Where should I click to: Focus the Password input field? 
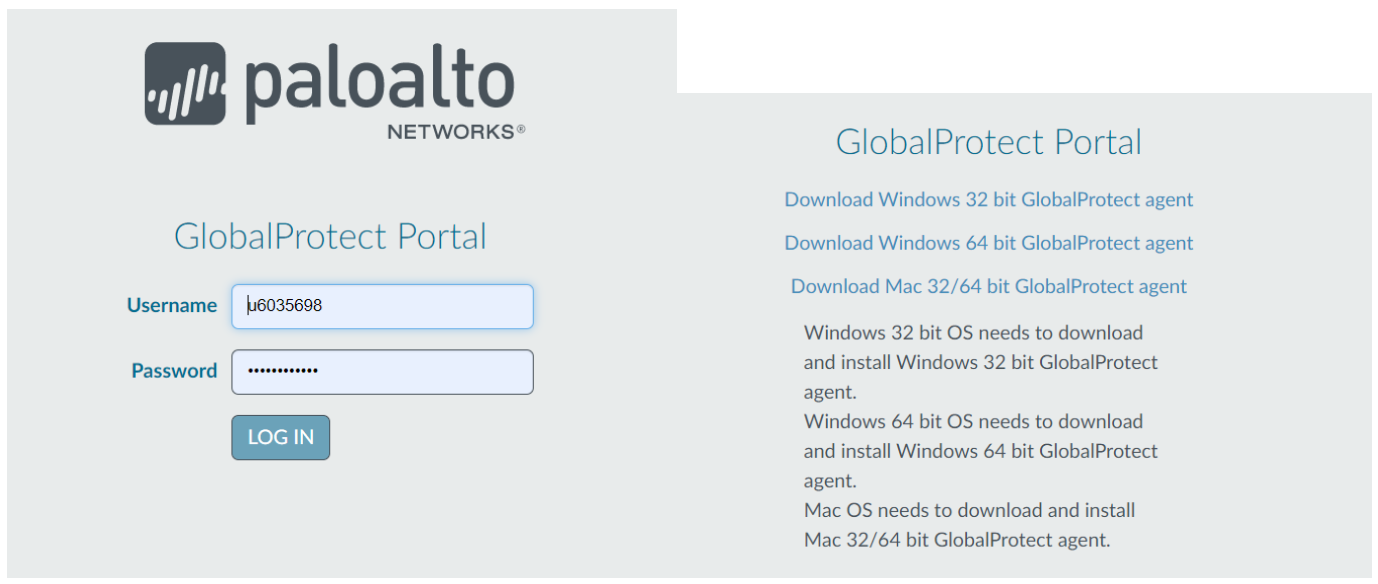point(420,372)
